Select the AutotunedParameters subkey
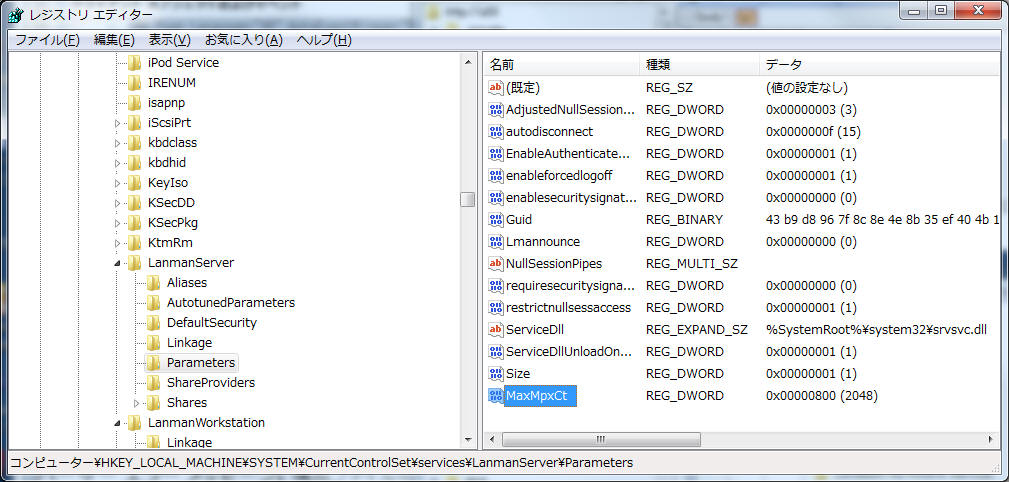 (230, 303)
